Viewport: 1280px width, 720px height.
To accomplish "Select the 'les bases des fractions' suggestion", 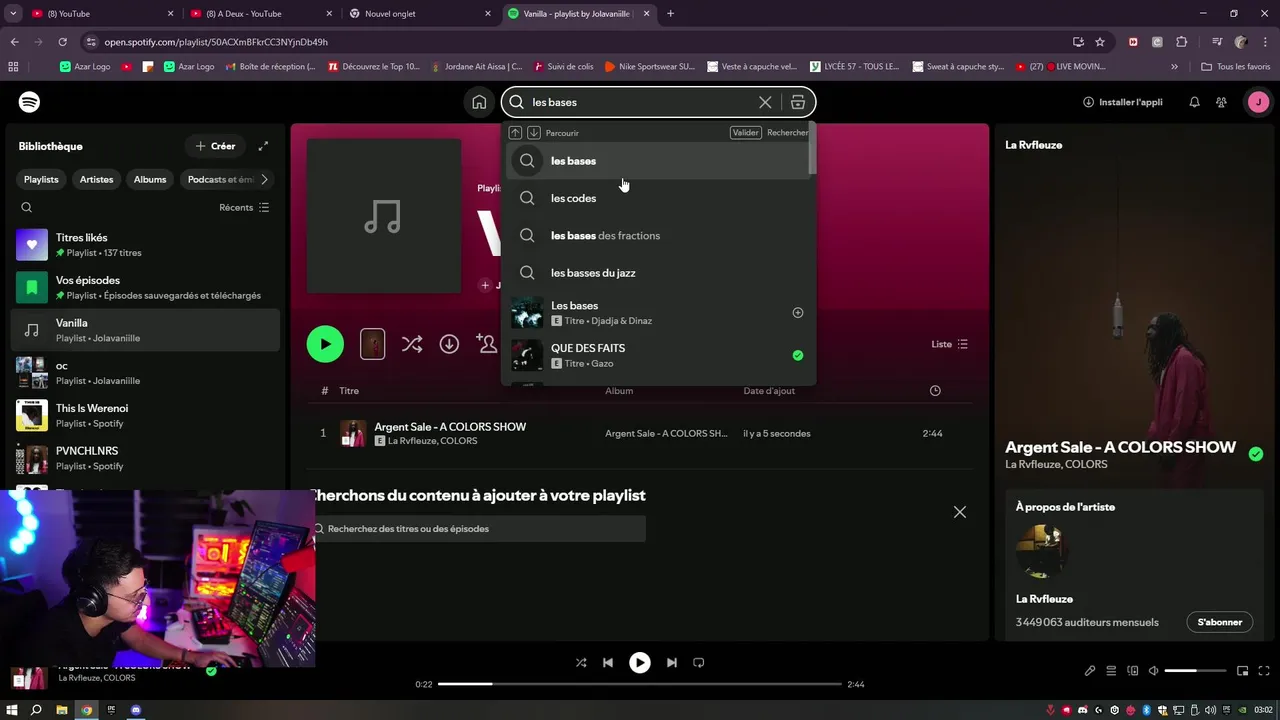I will [658, 235].
